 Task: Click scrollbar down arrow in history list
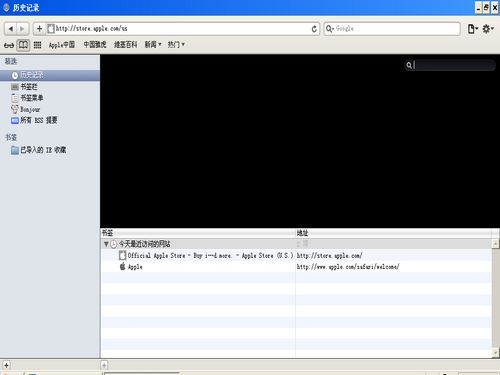click(495, 352)
